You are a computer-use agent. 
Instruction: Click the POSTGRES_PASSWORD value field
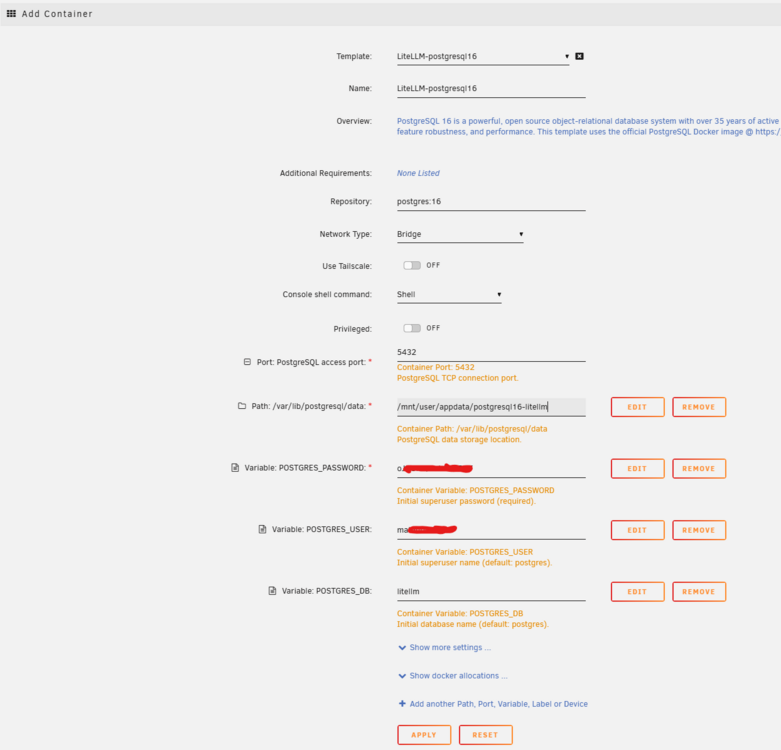[491, 469]
